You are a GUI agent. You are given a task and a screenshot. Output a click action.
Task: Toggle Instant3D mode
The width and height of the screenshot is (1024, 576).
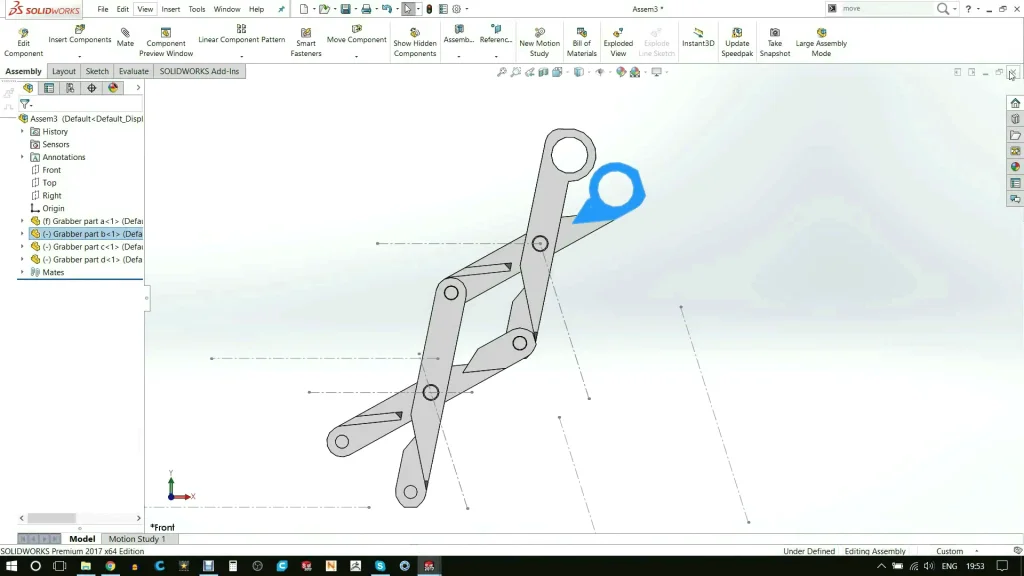[x=698, y=38]
